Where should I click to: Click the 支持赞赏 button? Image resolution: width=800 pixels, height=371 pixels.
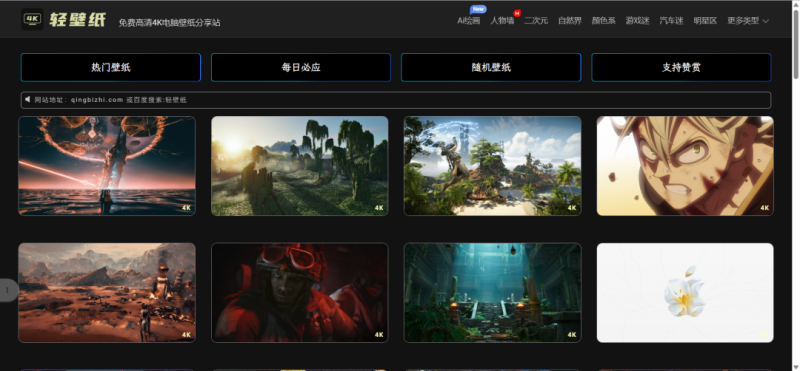681,67
